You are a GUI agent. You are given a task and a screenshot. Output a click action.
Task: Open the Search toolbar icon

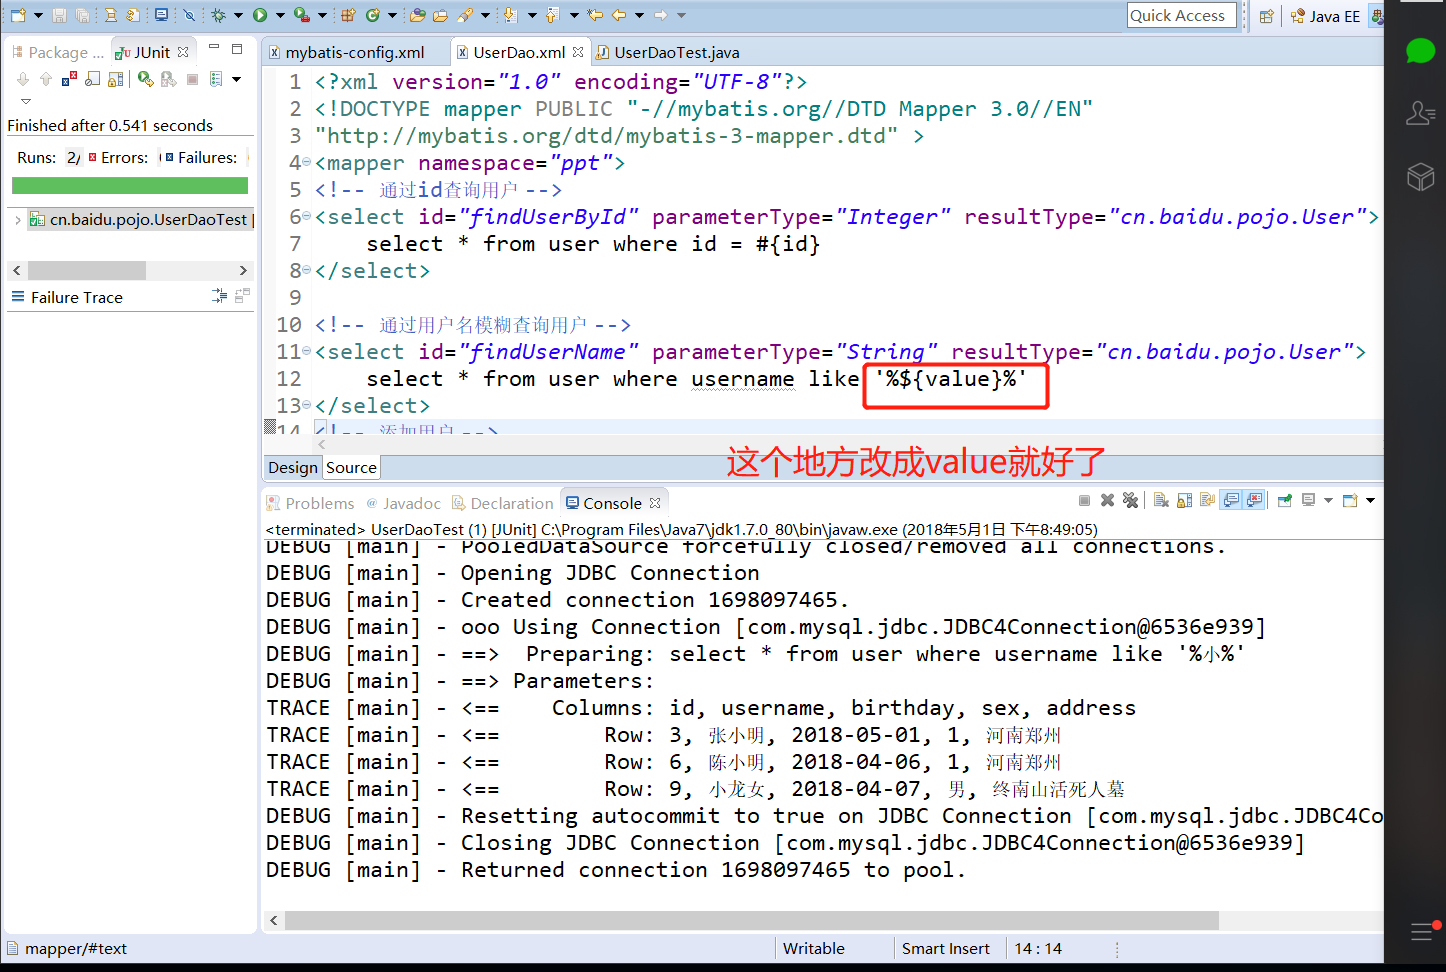pos(464,15)
